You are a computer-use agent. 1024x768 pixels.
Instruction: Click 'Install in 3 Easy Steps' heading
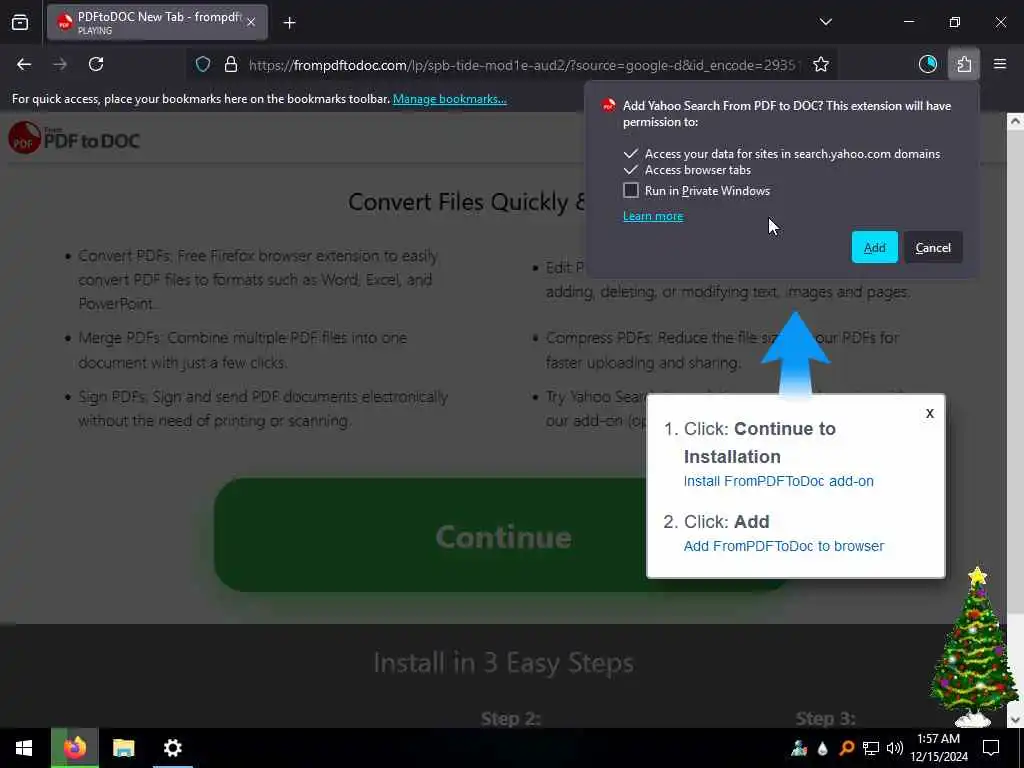click(503, 663)
